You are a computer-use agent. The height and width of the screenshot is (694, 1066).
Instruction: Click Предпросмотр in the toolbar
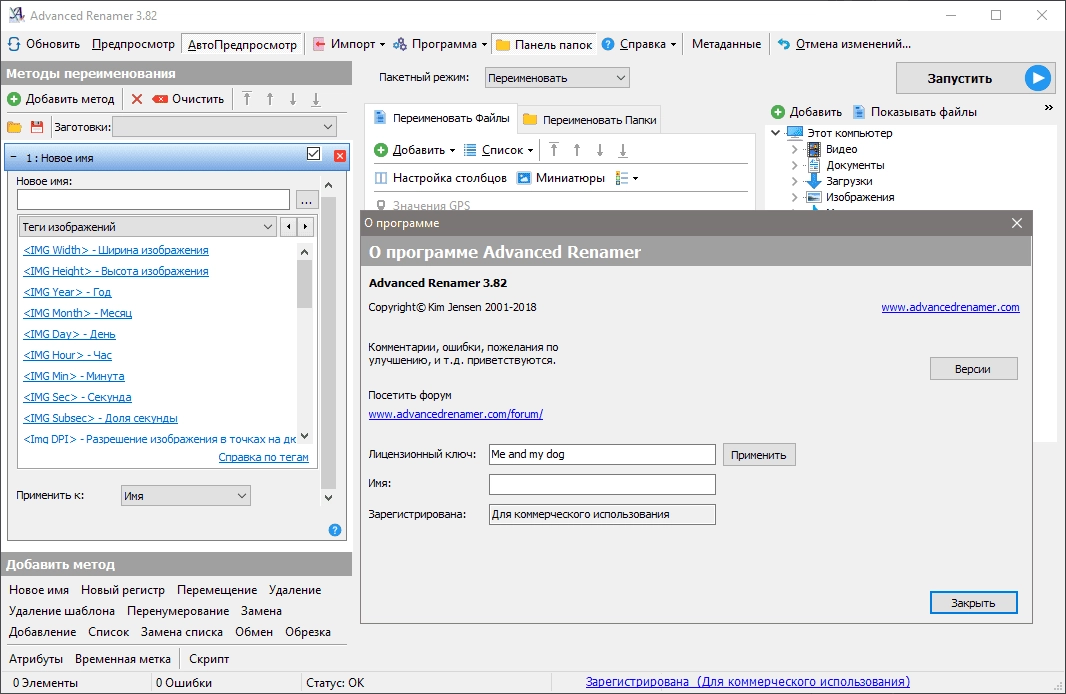pyautogui.click(x=133, y=44)
